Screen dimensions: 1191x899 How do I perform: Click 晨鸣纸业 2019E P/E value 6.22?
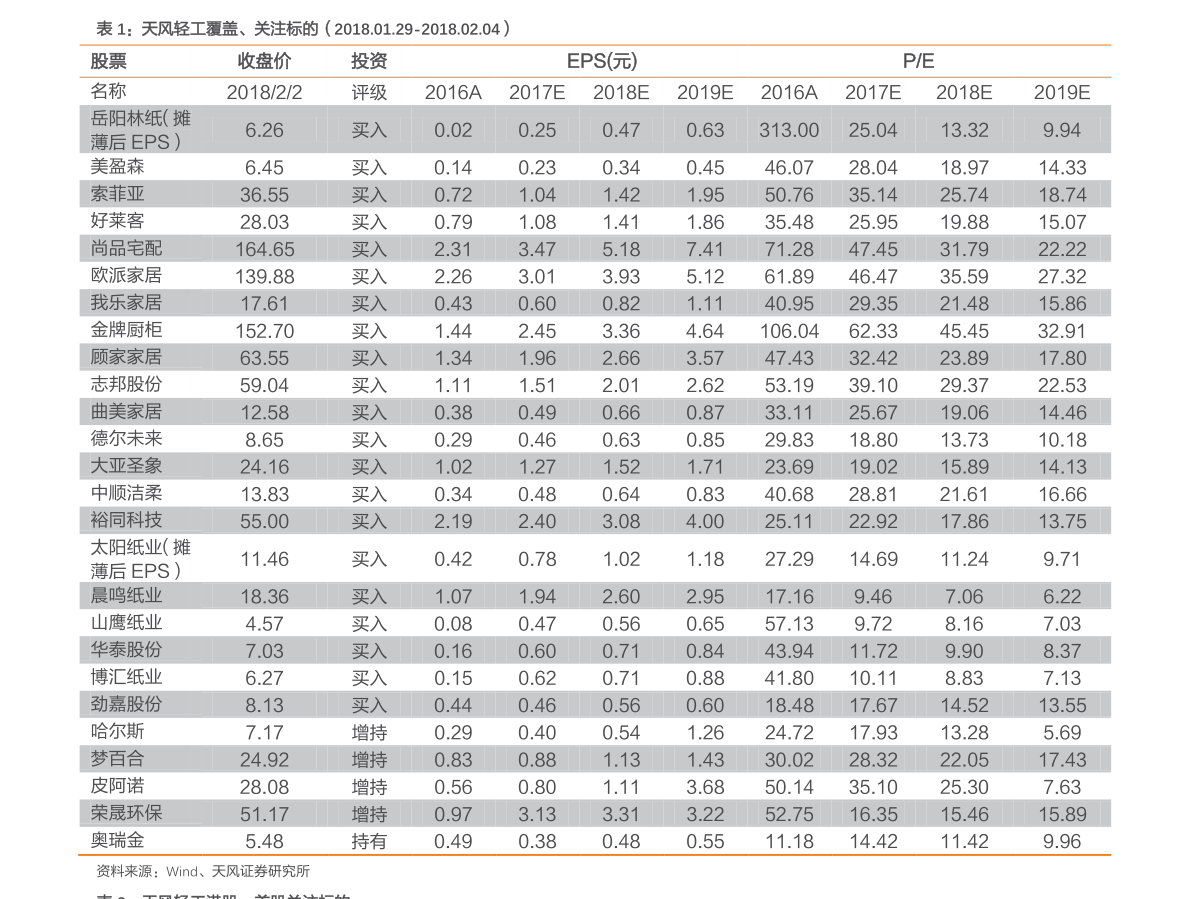(1062, 597)
